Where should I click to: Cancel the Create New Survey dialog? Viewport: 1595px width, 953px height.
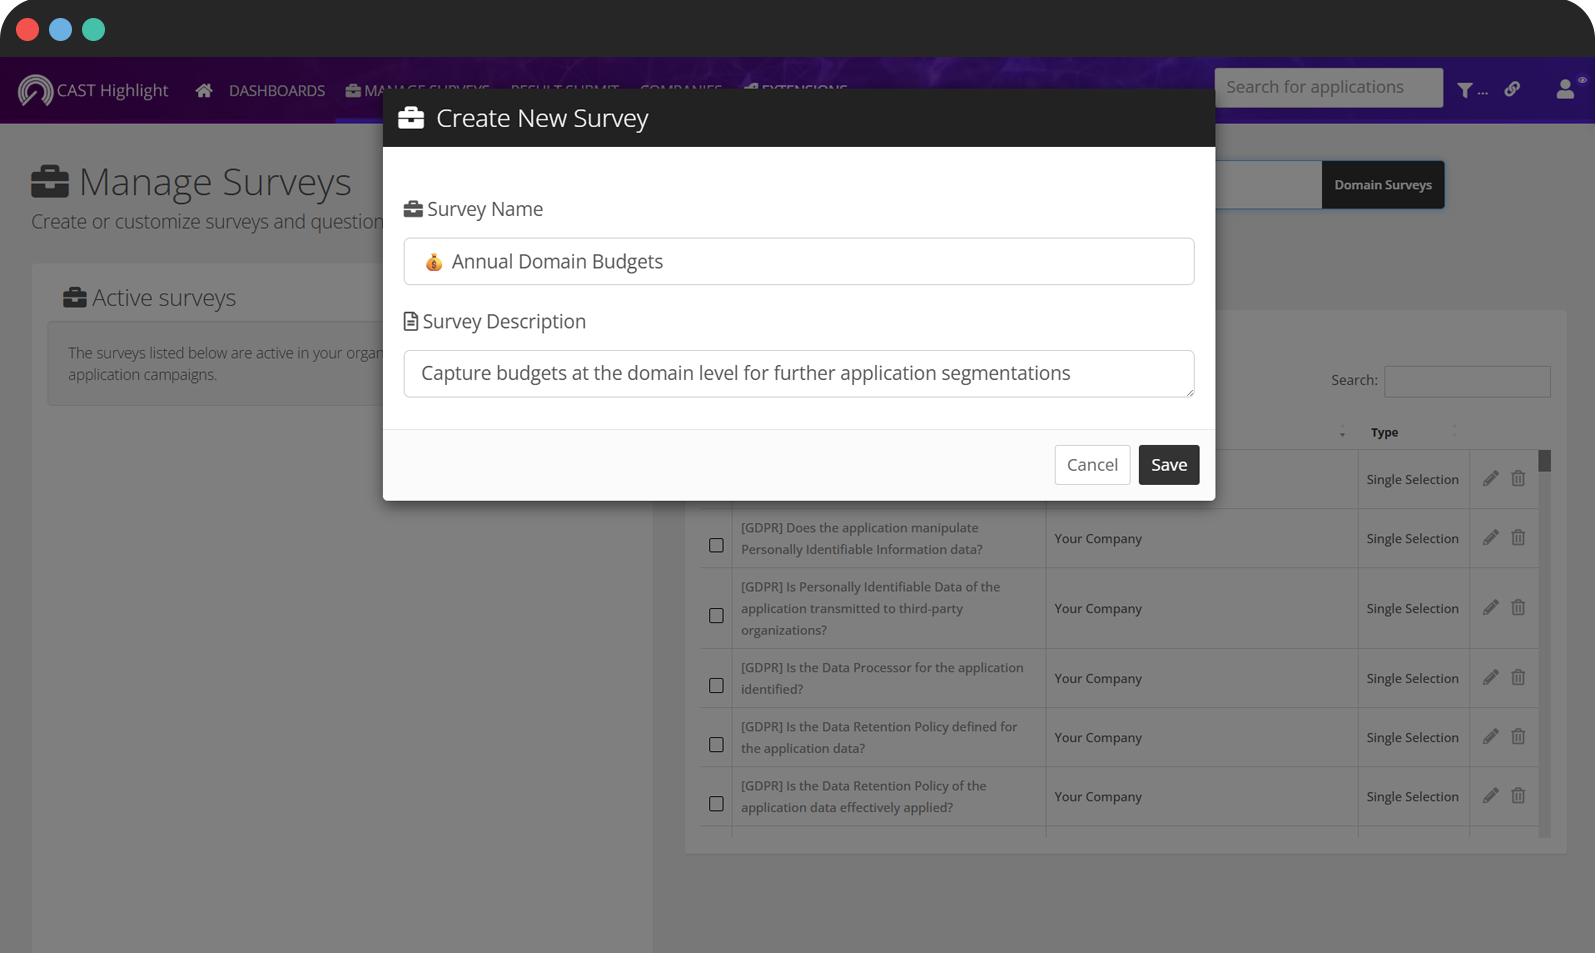click(x=1092, y=465)
